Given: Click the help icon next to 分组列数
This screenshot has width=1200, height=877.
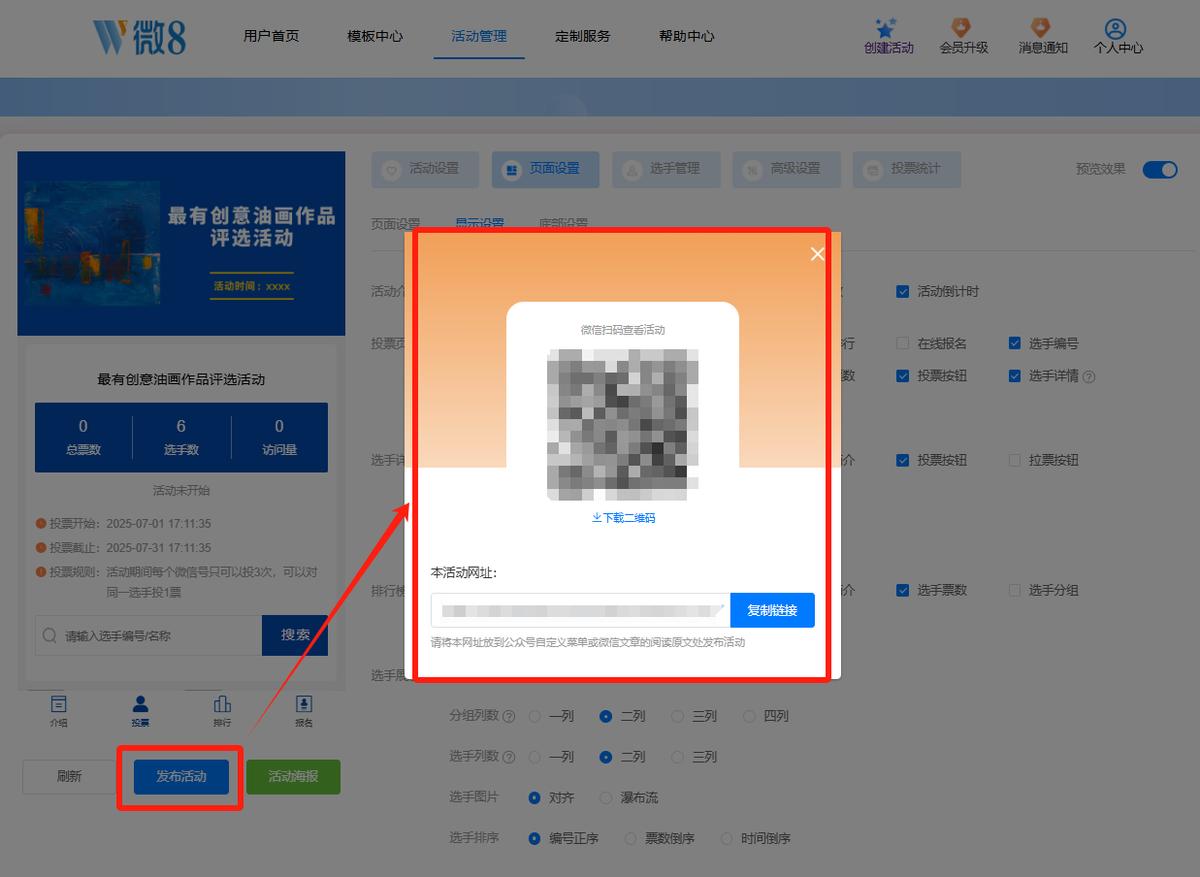Looking at the screenshot, I should pyautogui.click(x=509, y=716).
